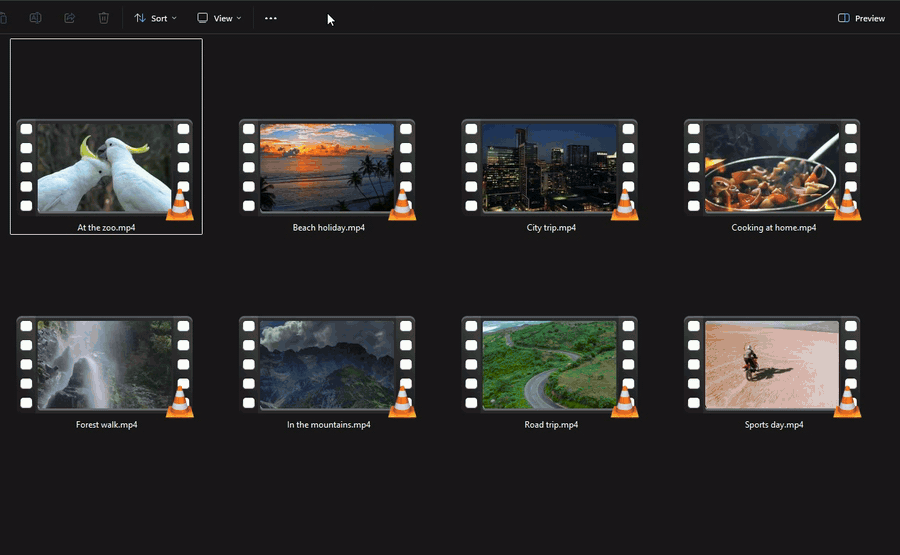Select the Road trip.mp4 thumbnail
Screen dimensions: 900x555
[x=550, y=364]
